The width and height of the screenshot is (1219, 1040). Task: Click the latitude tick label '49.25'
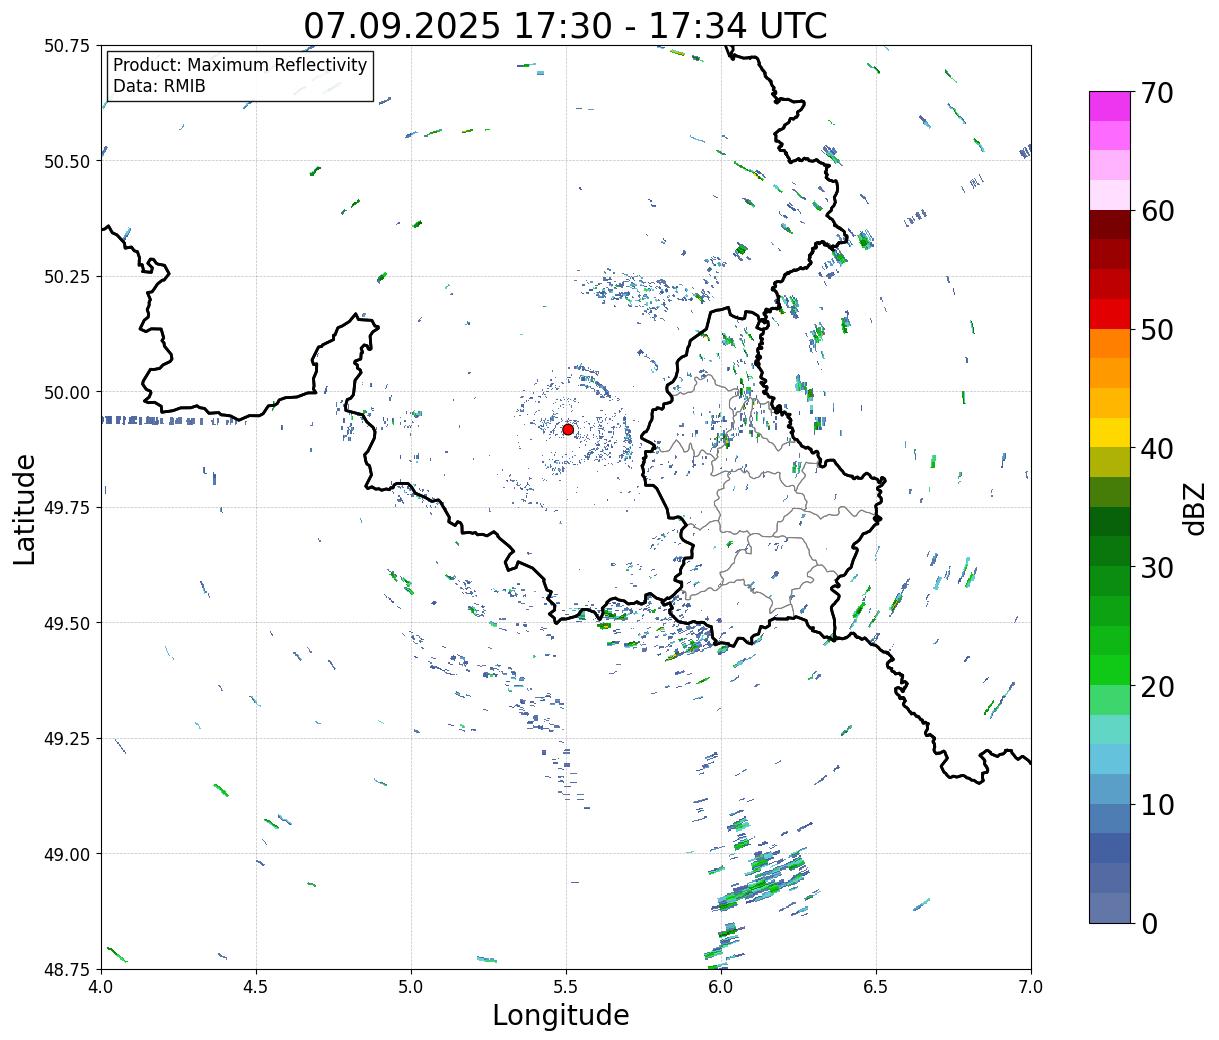(67, 739)
